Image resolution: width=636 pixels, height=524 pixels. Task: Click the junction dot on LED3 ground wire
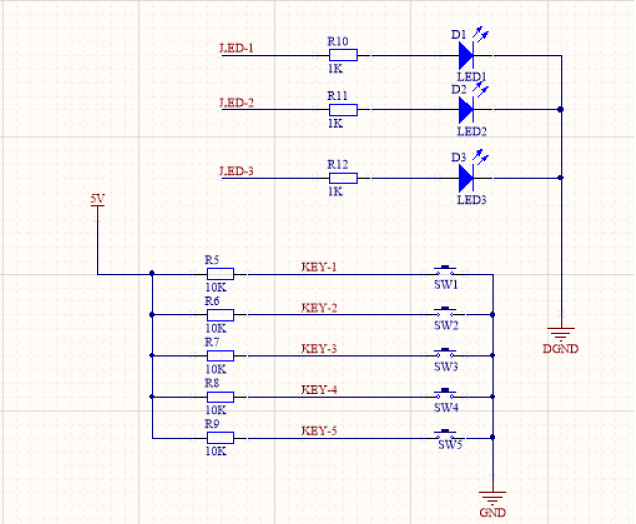561,178
